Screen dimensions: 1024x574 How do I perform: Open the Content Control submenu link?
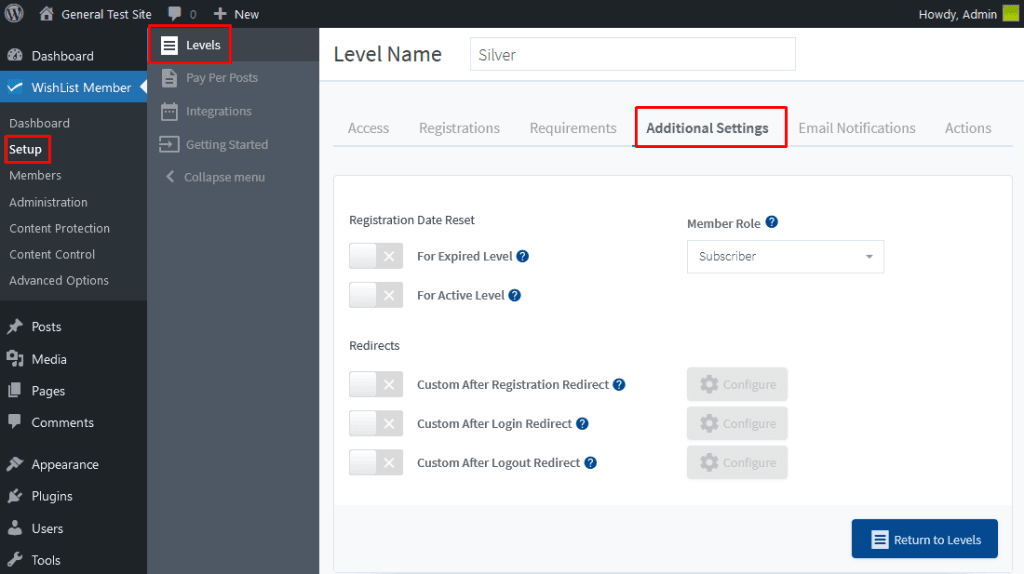pos(52,254)
